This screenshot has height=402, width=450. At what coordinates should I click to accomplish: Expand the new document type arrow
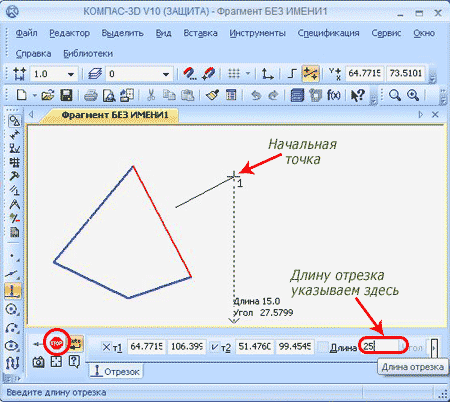pos(34,95)
